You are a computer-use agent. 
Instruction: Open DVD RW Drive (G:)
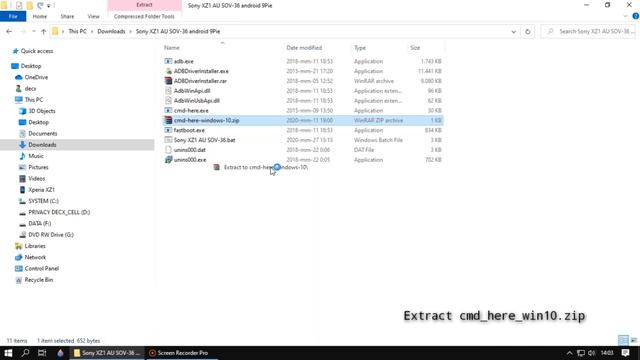click(51, 235)
